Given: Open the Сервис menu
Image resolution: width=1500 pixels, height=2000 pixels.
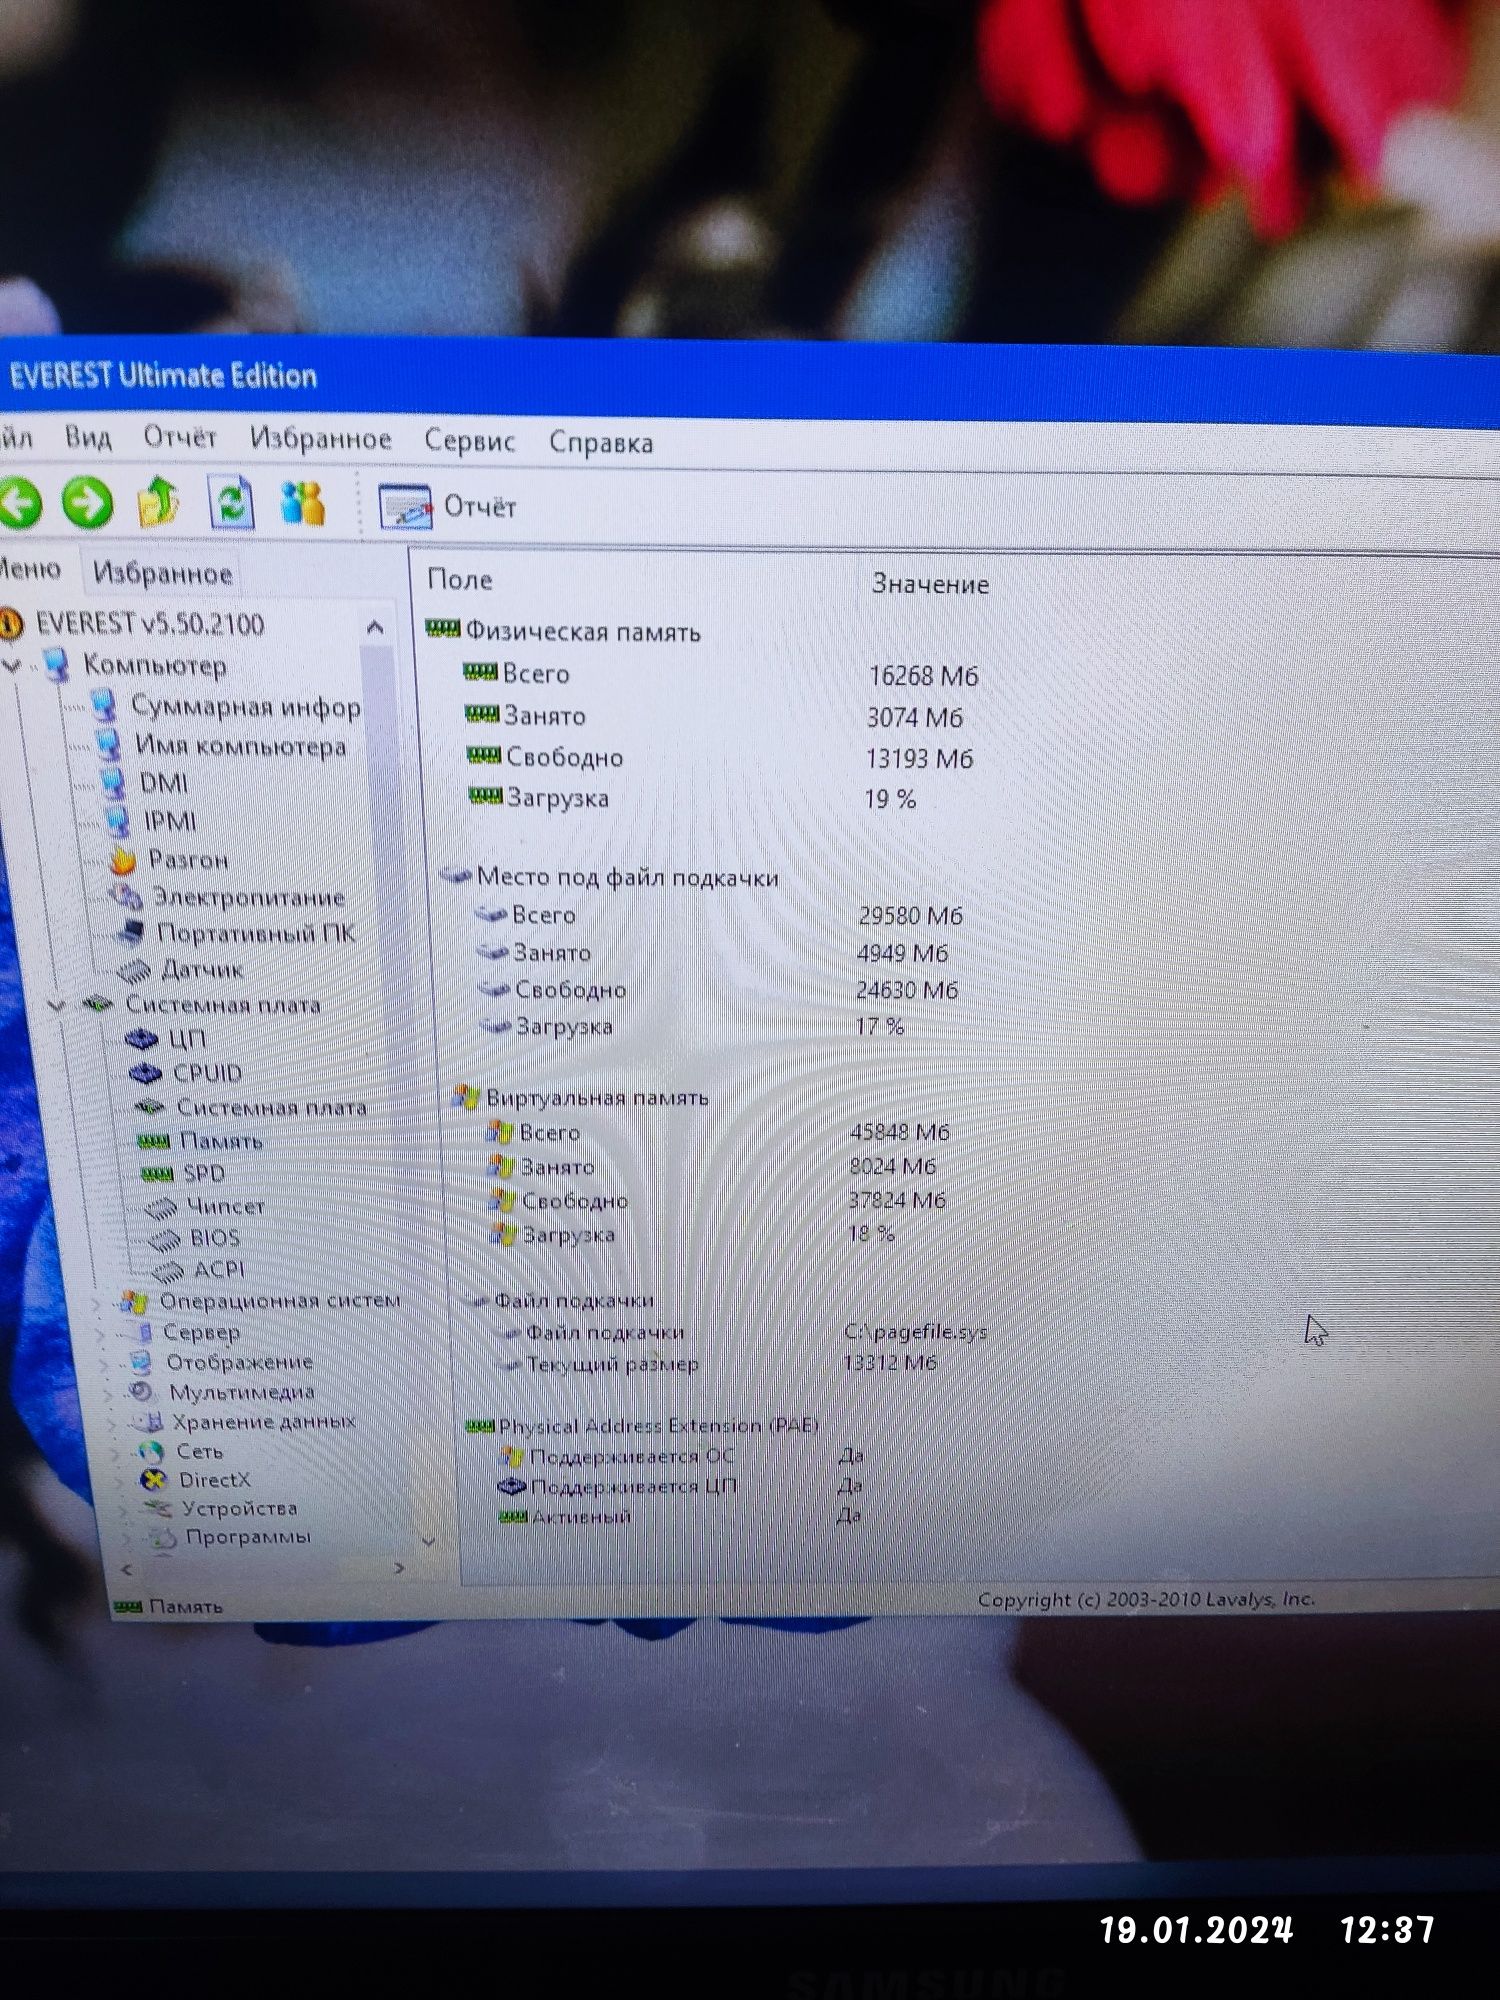Looking at the screenshot, I should [469, 440].
